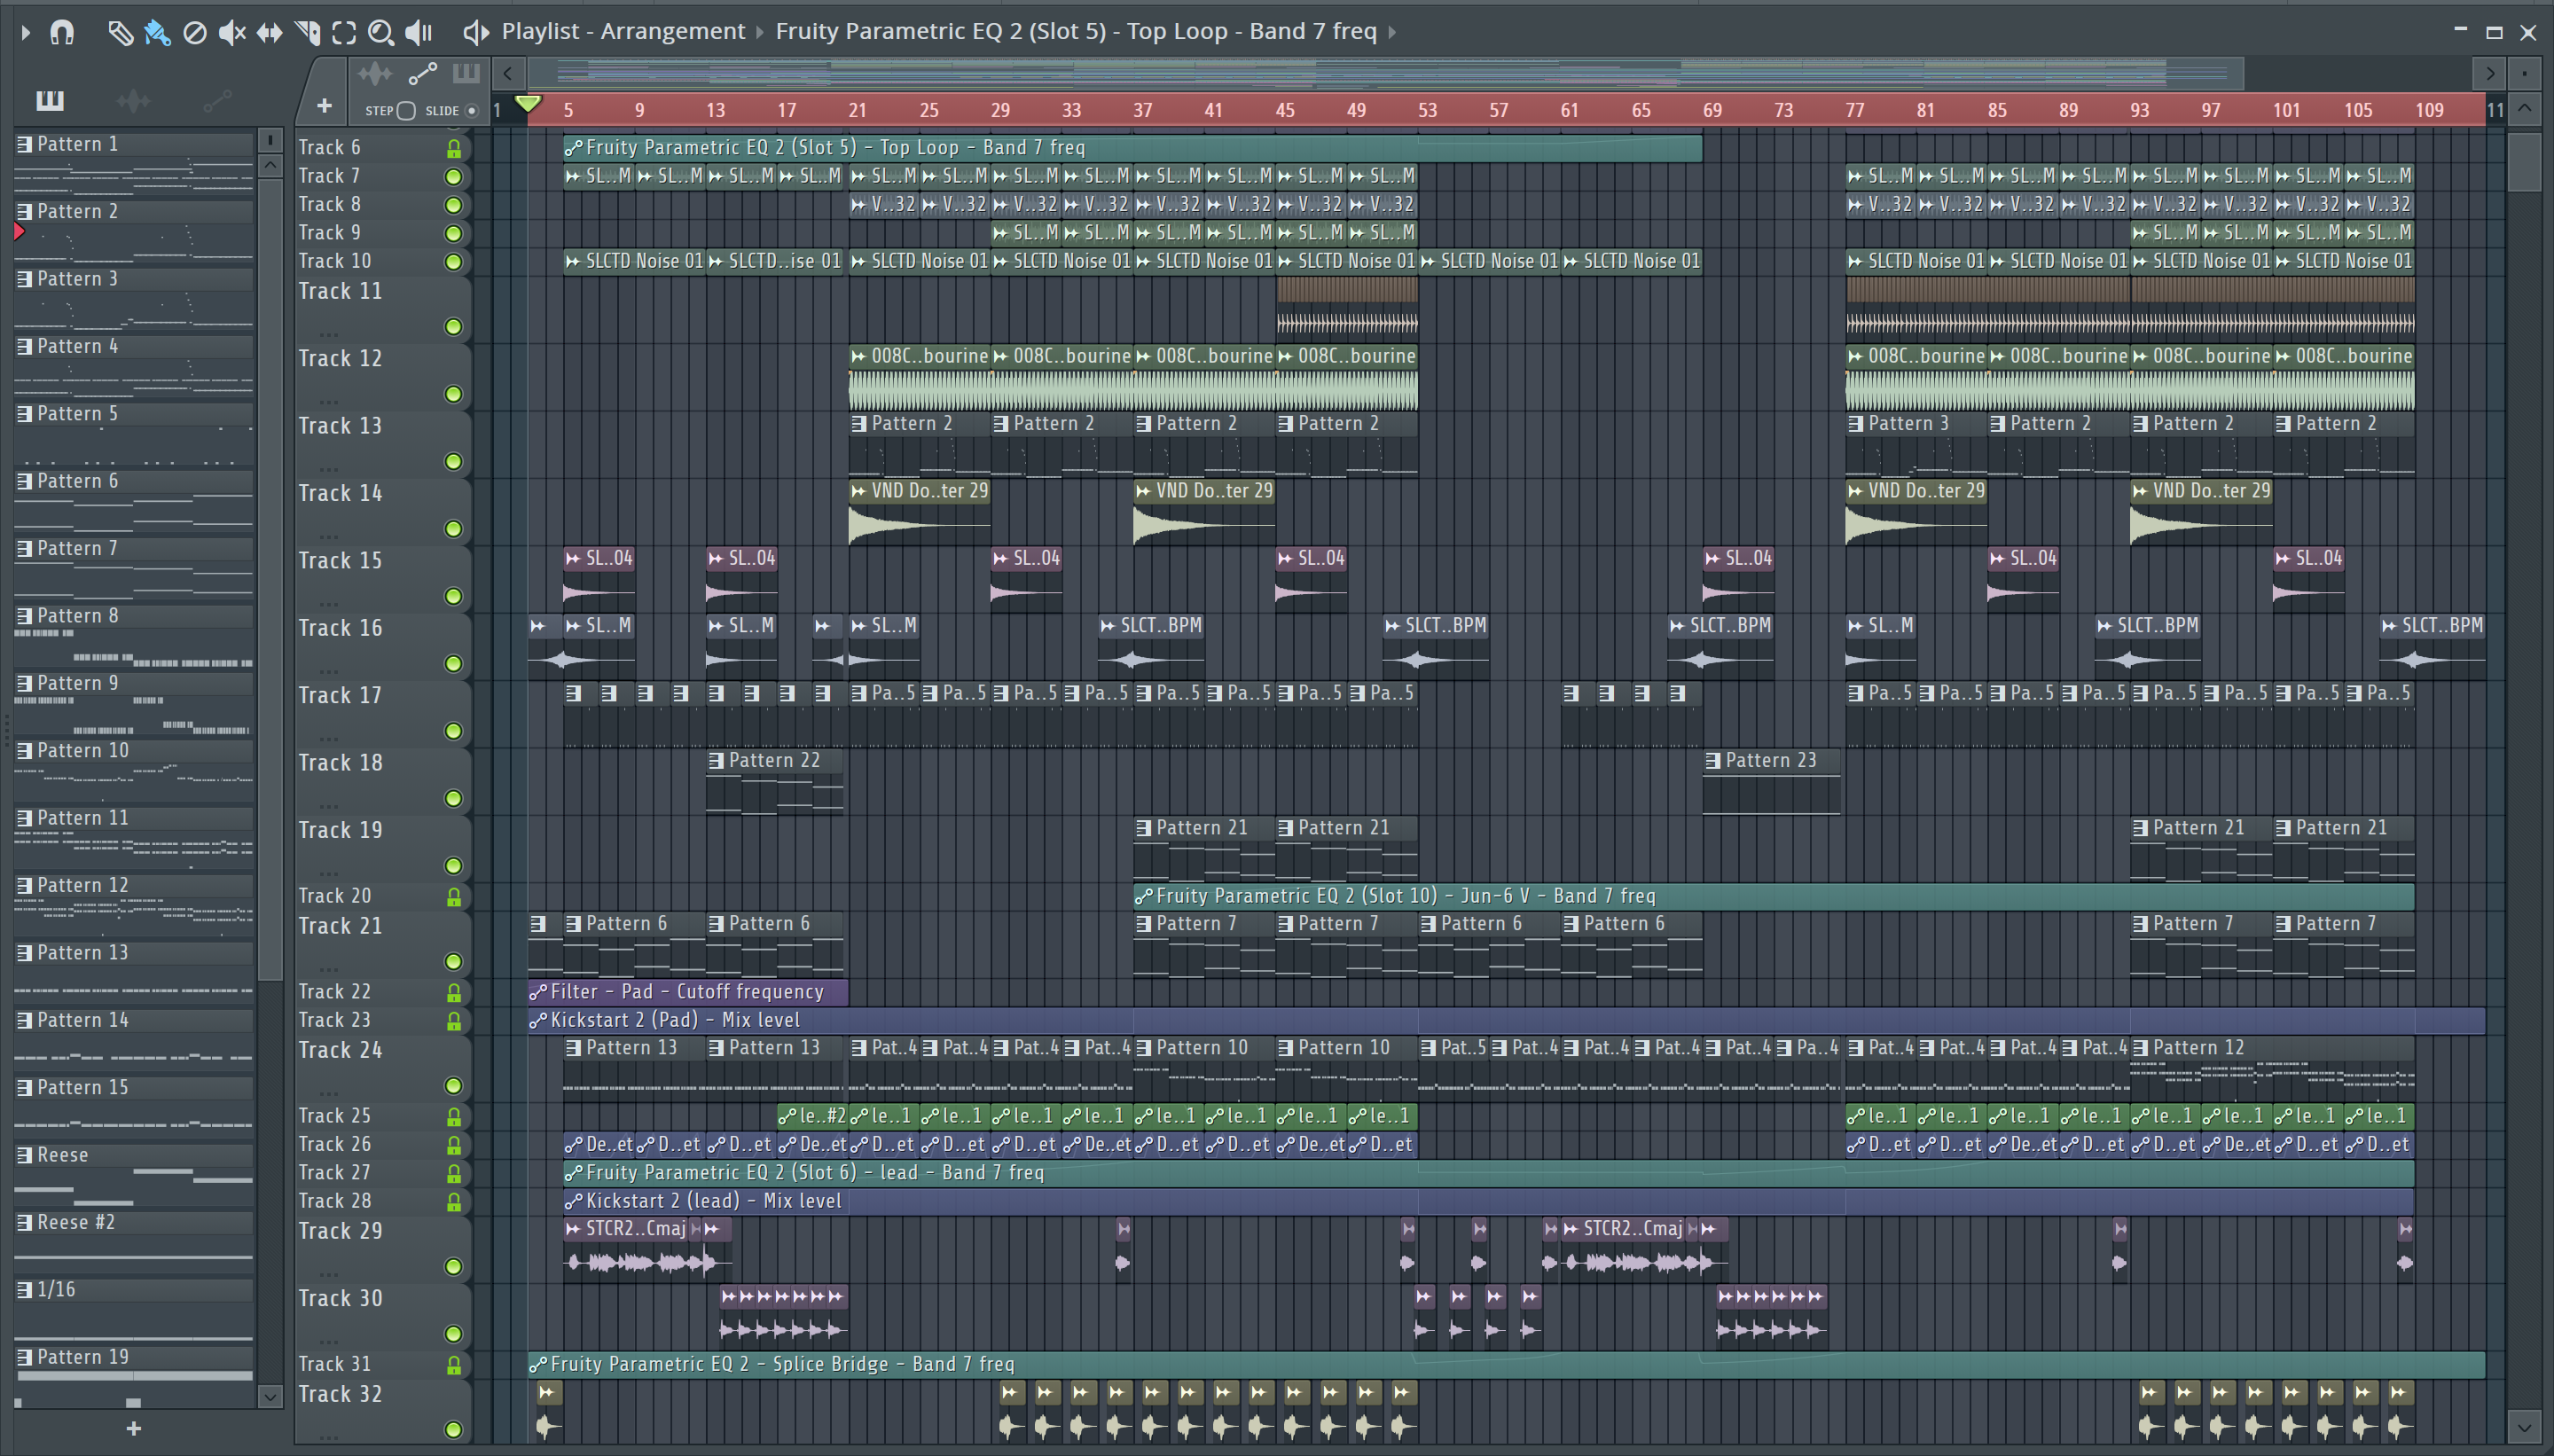This screenshot has width=2554, height=1456.
Task: Select Reese #2 in the picker
Action: tap(134, 1223)
